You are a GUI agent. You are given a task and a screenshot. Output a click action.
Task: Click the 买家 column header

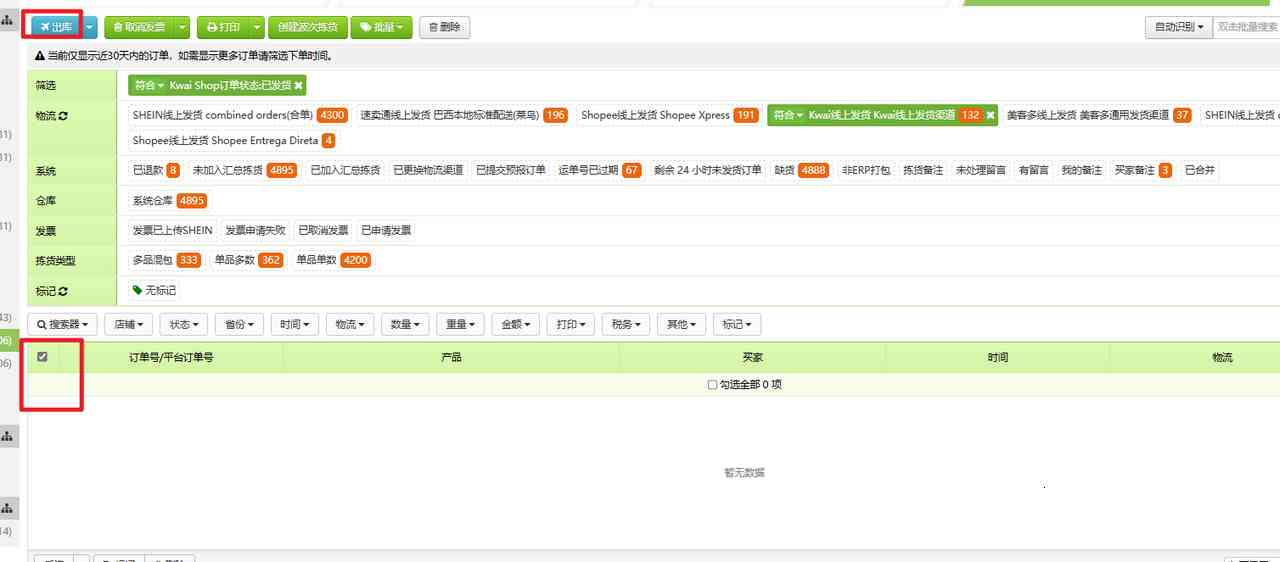[754, 357]
